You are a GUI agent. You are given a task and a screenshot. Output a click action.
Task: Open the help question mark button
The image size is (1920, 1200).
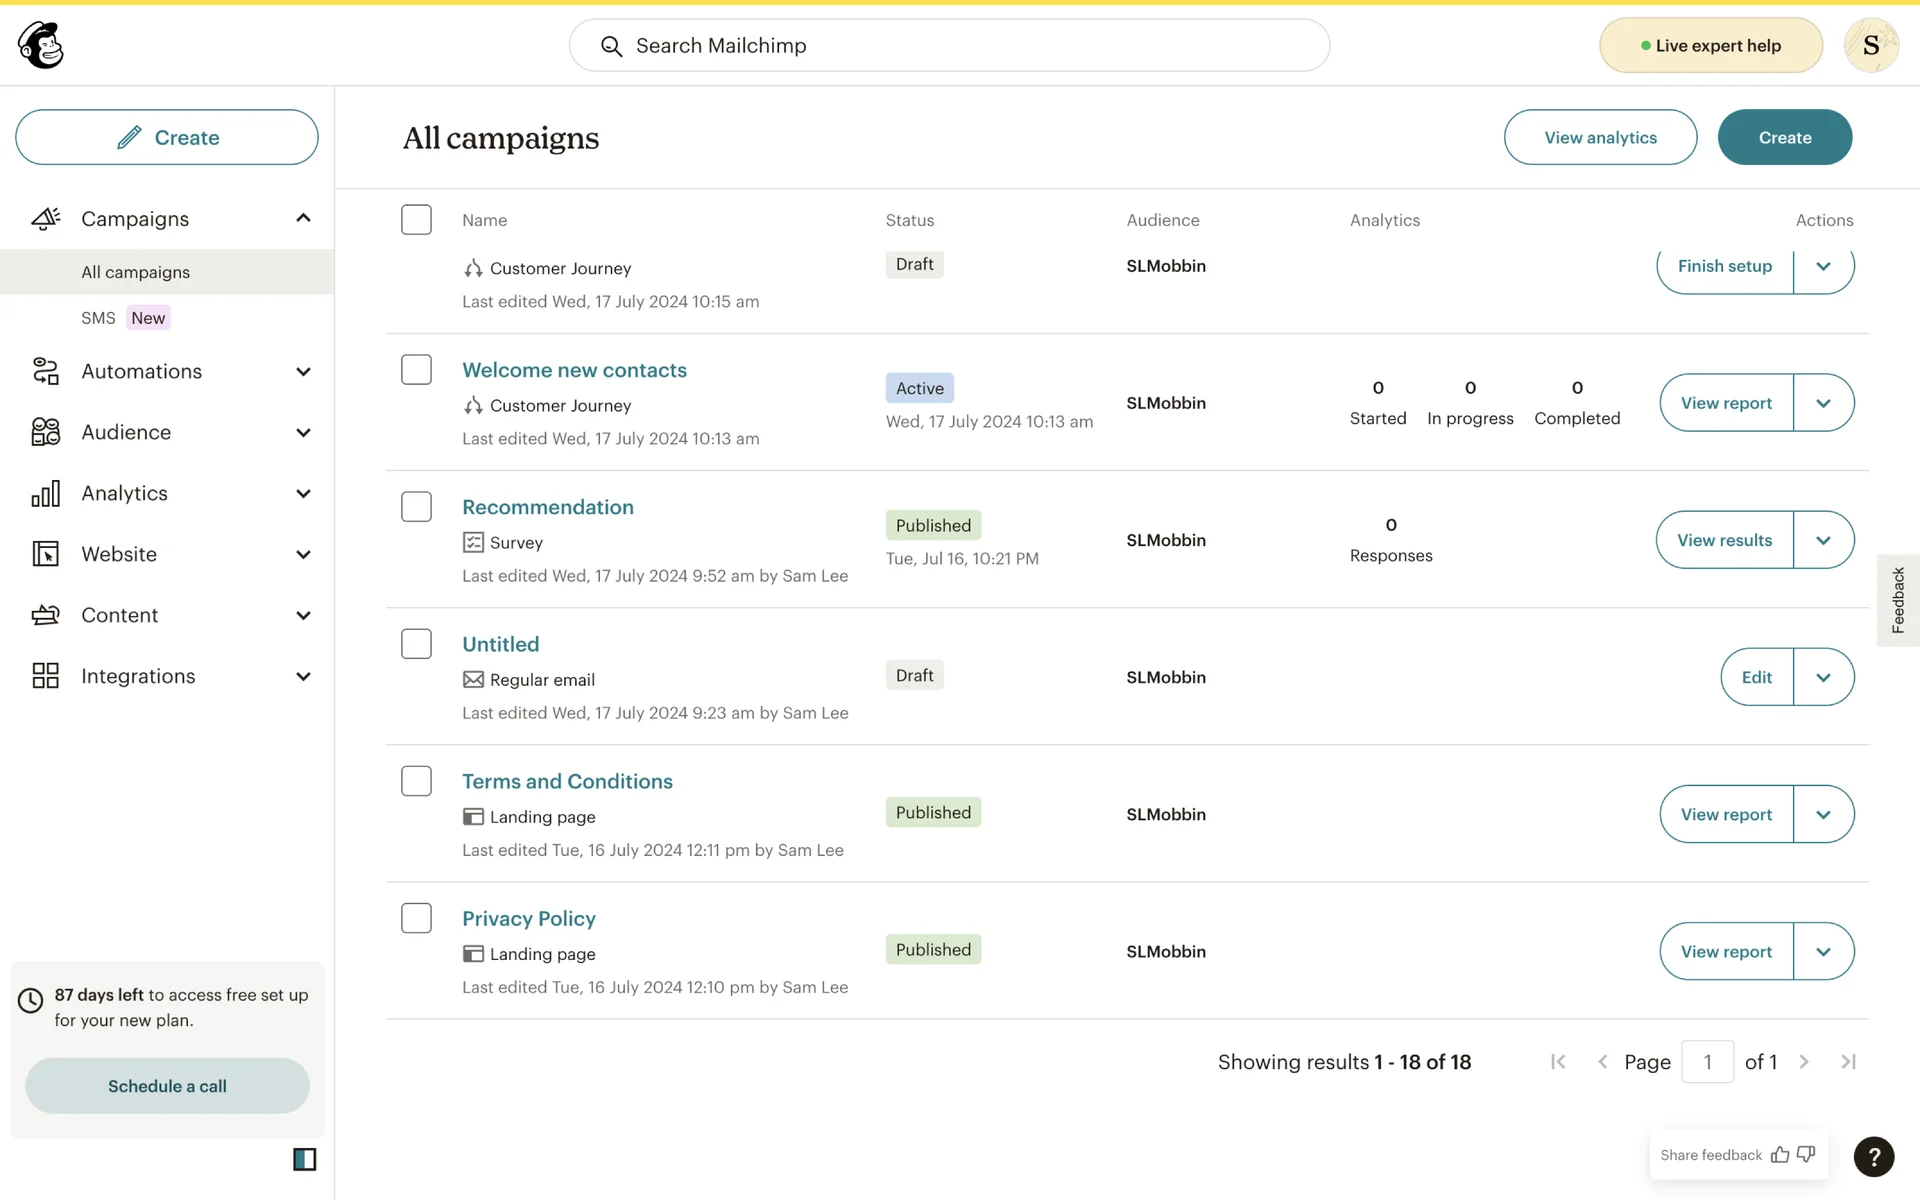[x=1873, y=1157]
